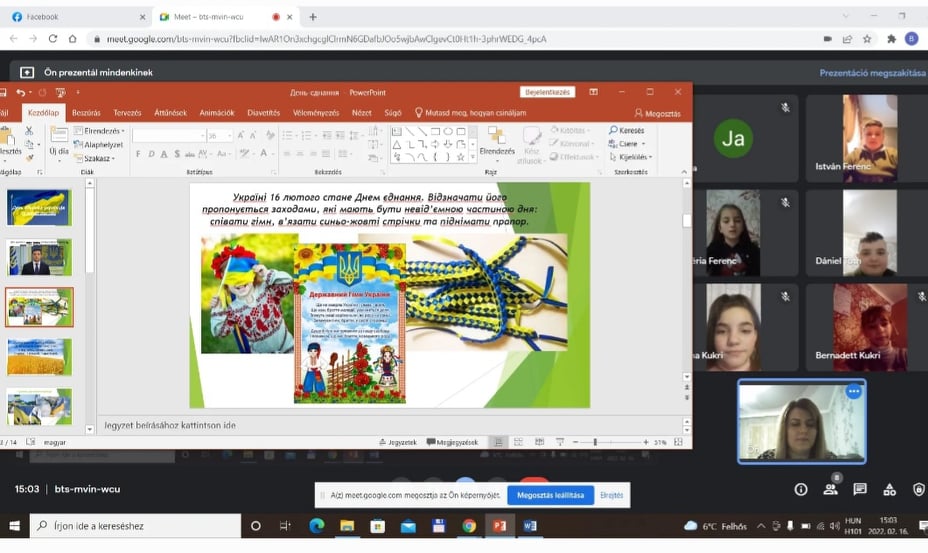Open PowerPoint from the Windows taskbar
The image size is (928, 553).
499,525
